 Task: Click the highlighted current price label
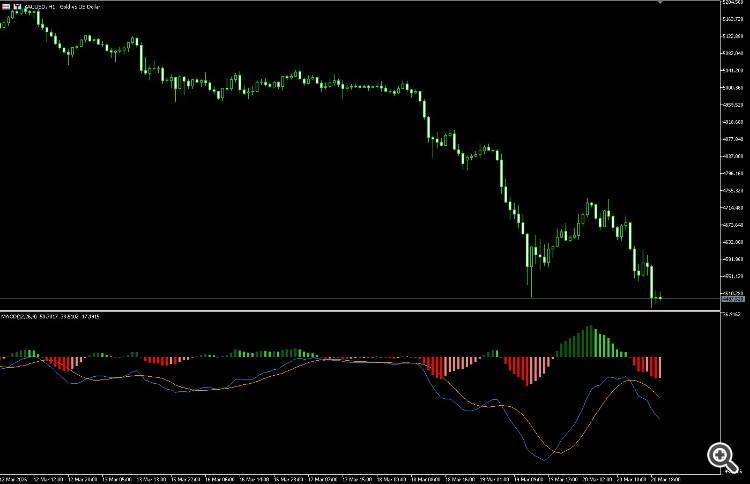click(x=733, y=299)
